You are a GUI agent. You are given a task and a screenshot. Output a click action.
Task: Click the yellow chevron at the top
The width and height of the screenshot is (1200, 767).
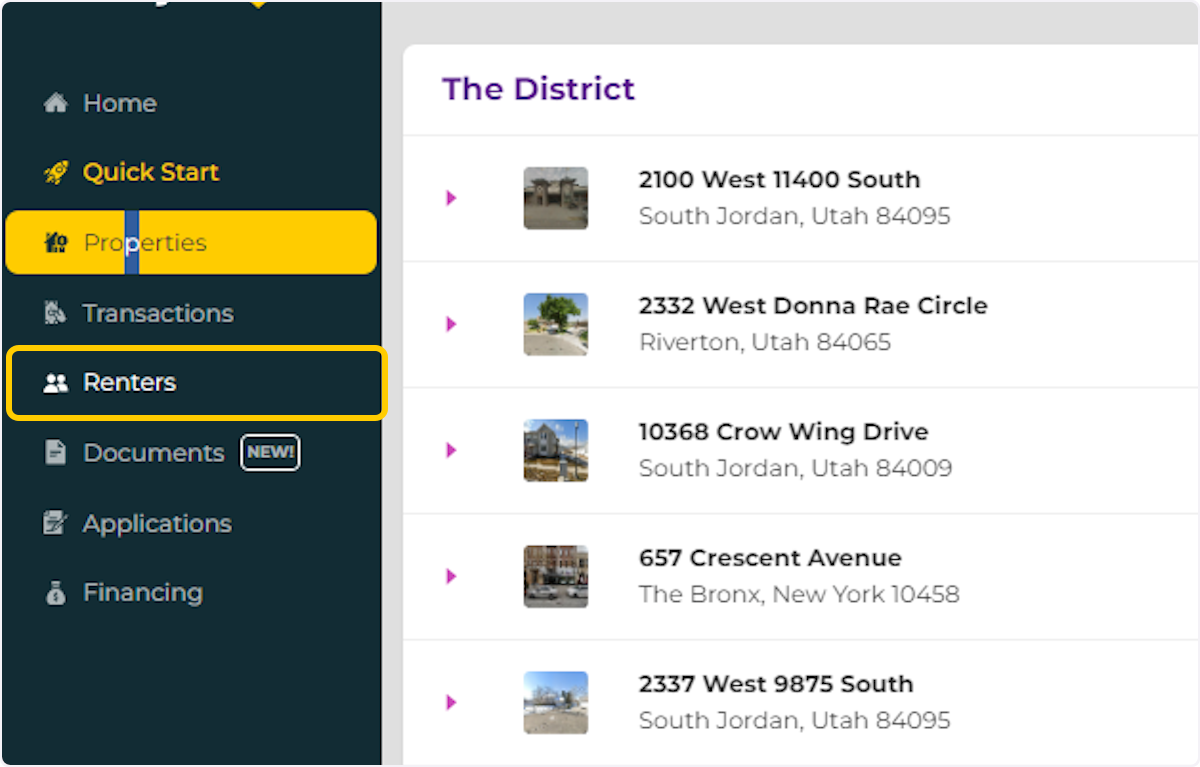pos(256,6)
